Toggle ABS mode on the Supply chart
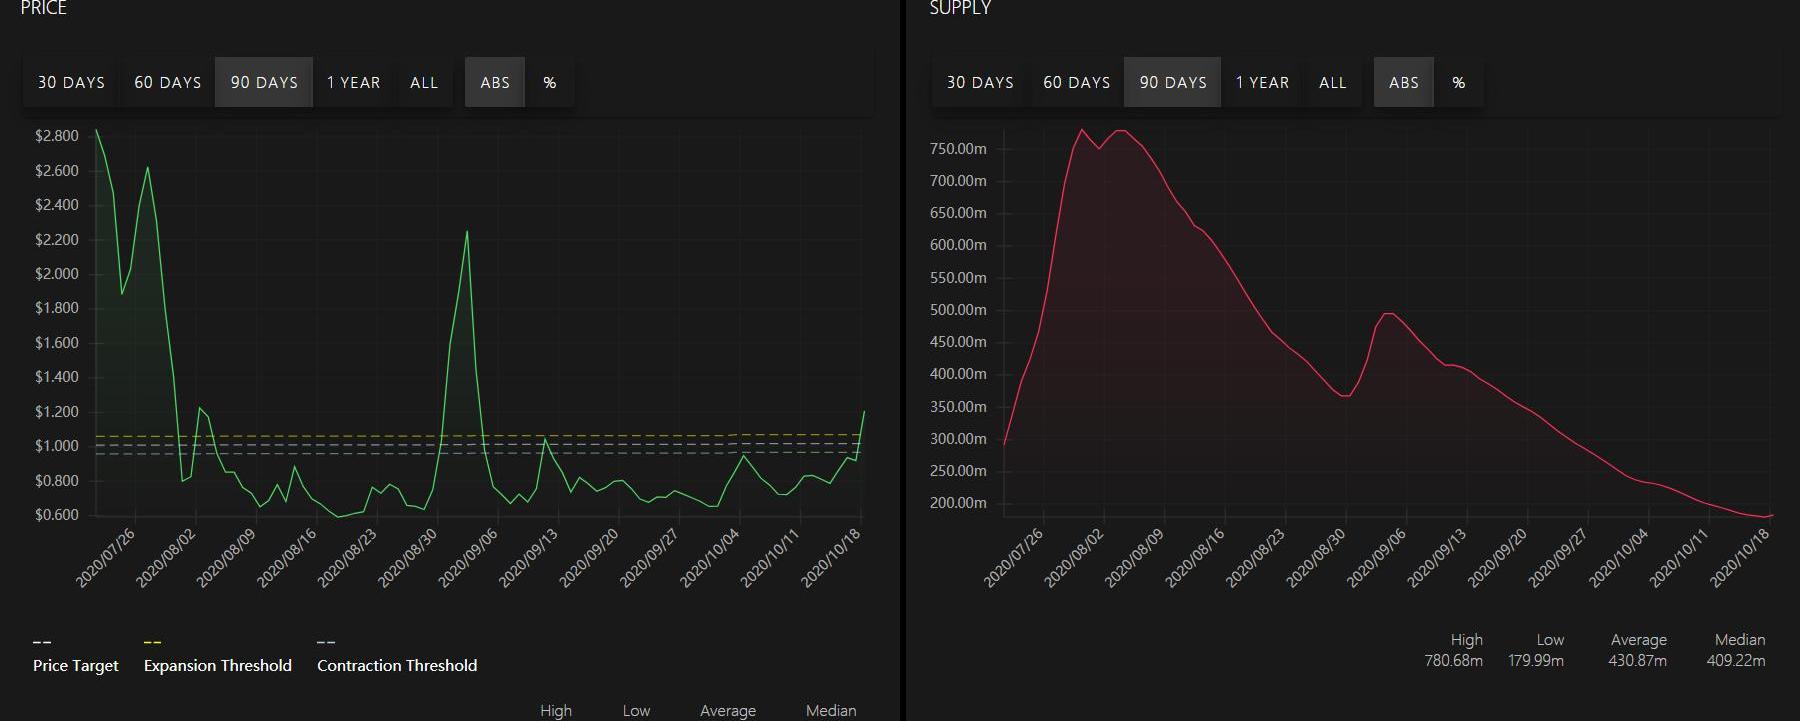 (1404, 83)
